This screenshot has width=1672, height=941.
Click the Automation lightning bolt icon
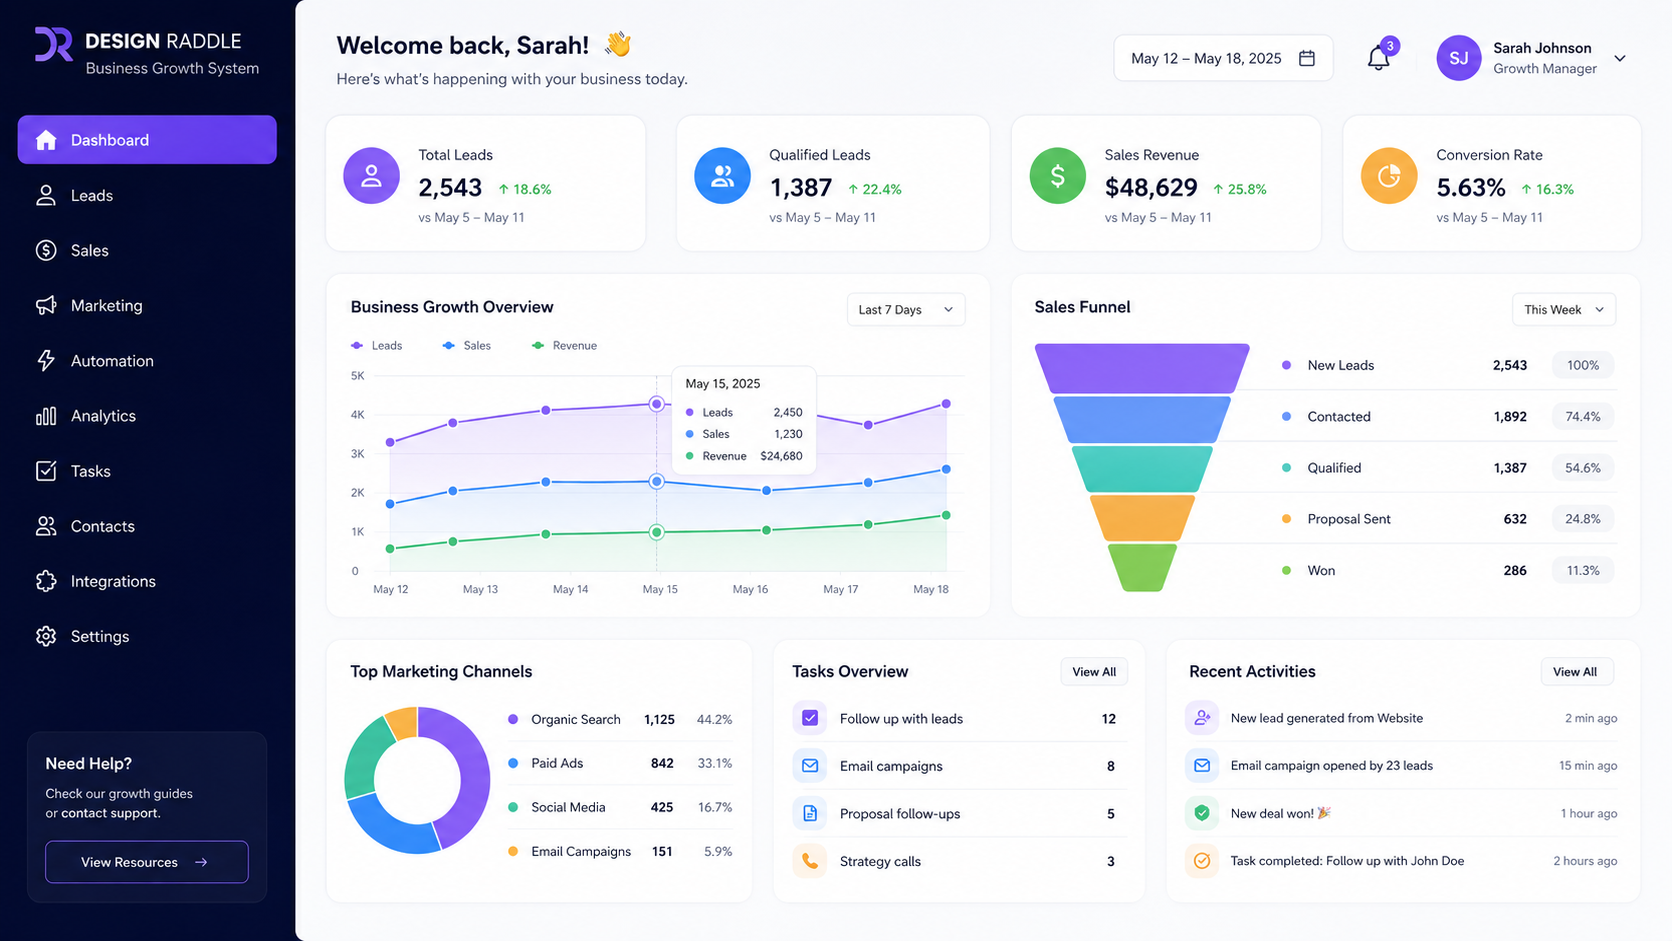46,361
